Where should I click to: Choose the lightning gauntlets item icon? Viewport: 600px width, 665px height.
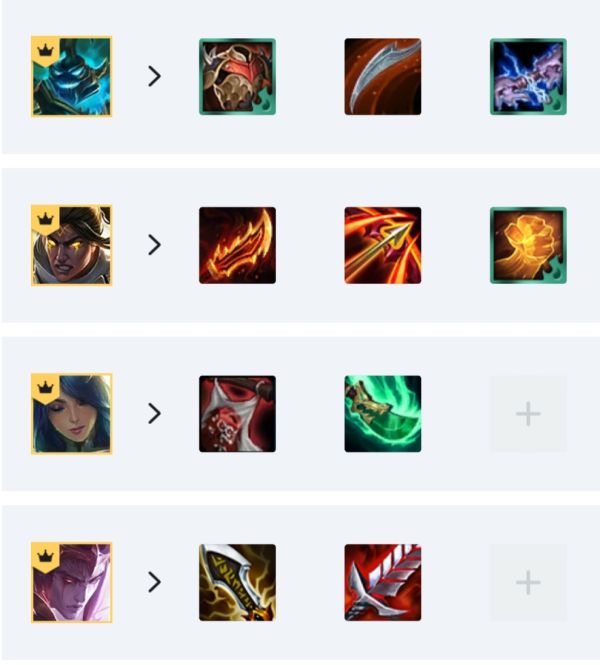pyautogui.click(x=528, y=77)
